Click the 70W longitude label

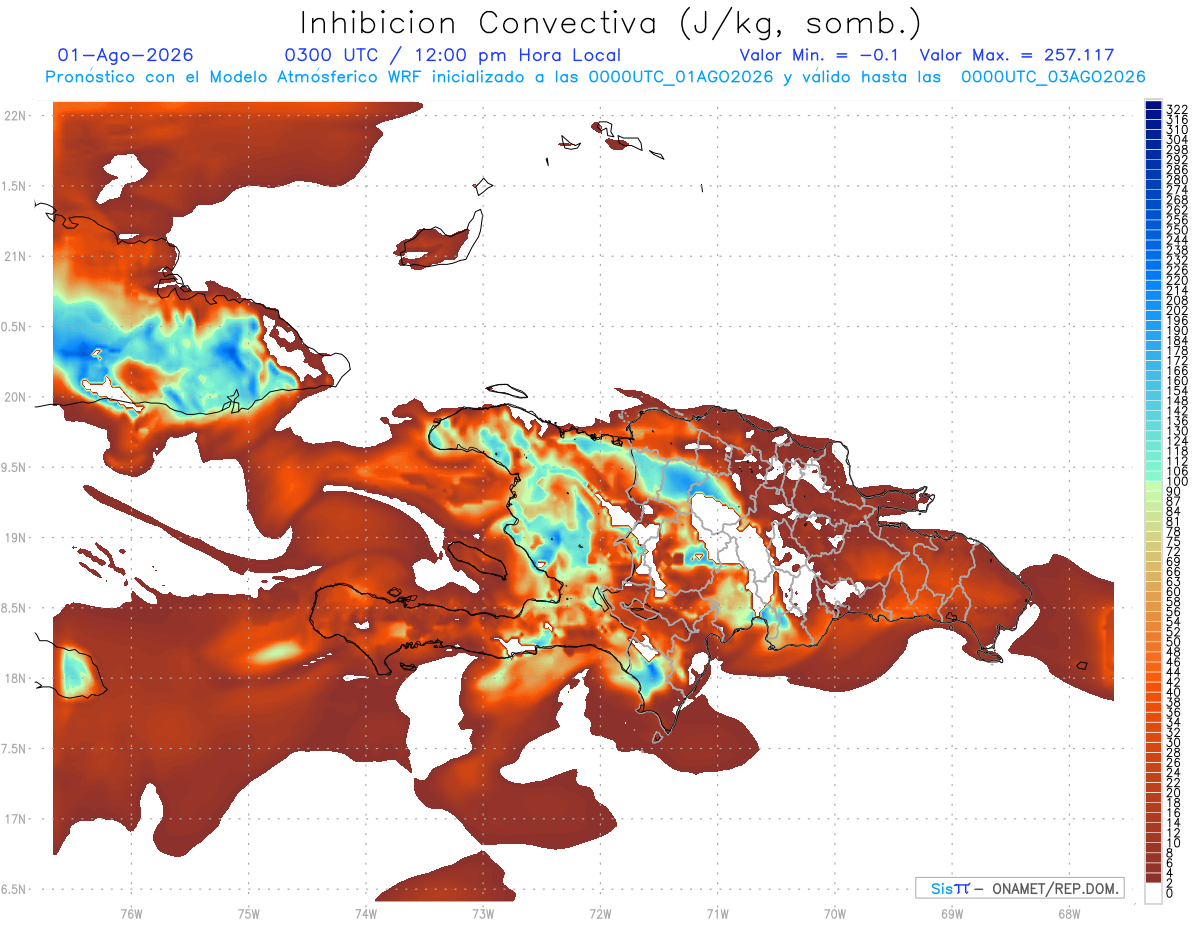point(835,914)
